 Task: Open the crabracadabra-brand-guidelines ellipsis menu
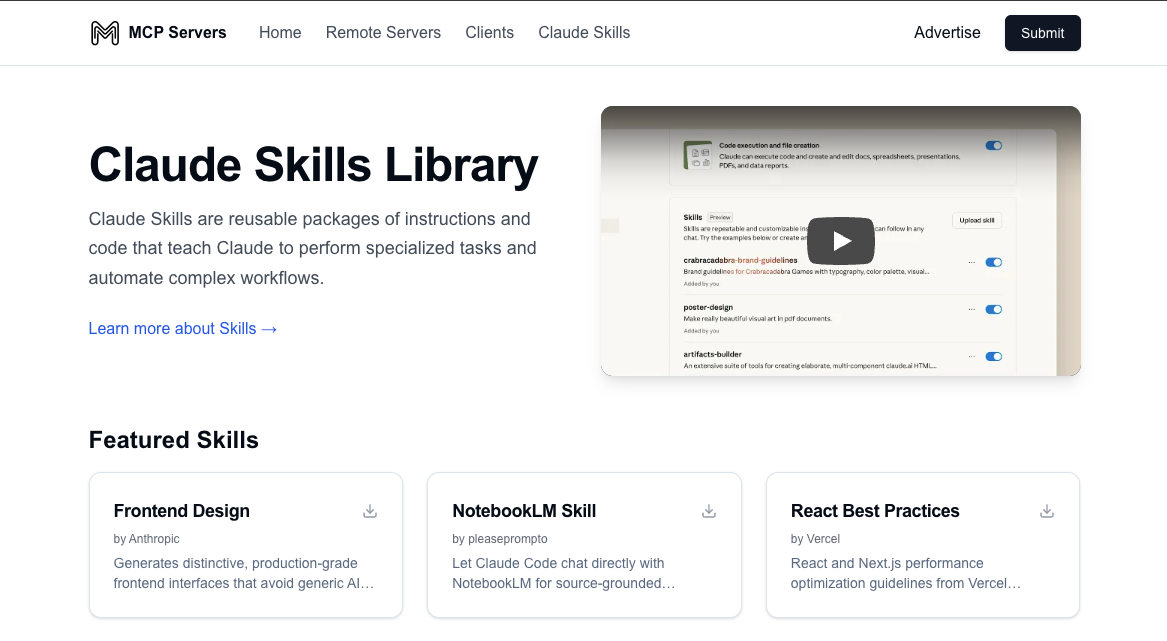pyautogui.click(x=971, y=262)
